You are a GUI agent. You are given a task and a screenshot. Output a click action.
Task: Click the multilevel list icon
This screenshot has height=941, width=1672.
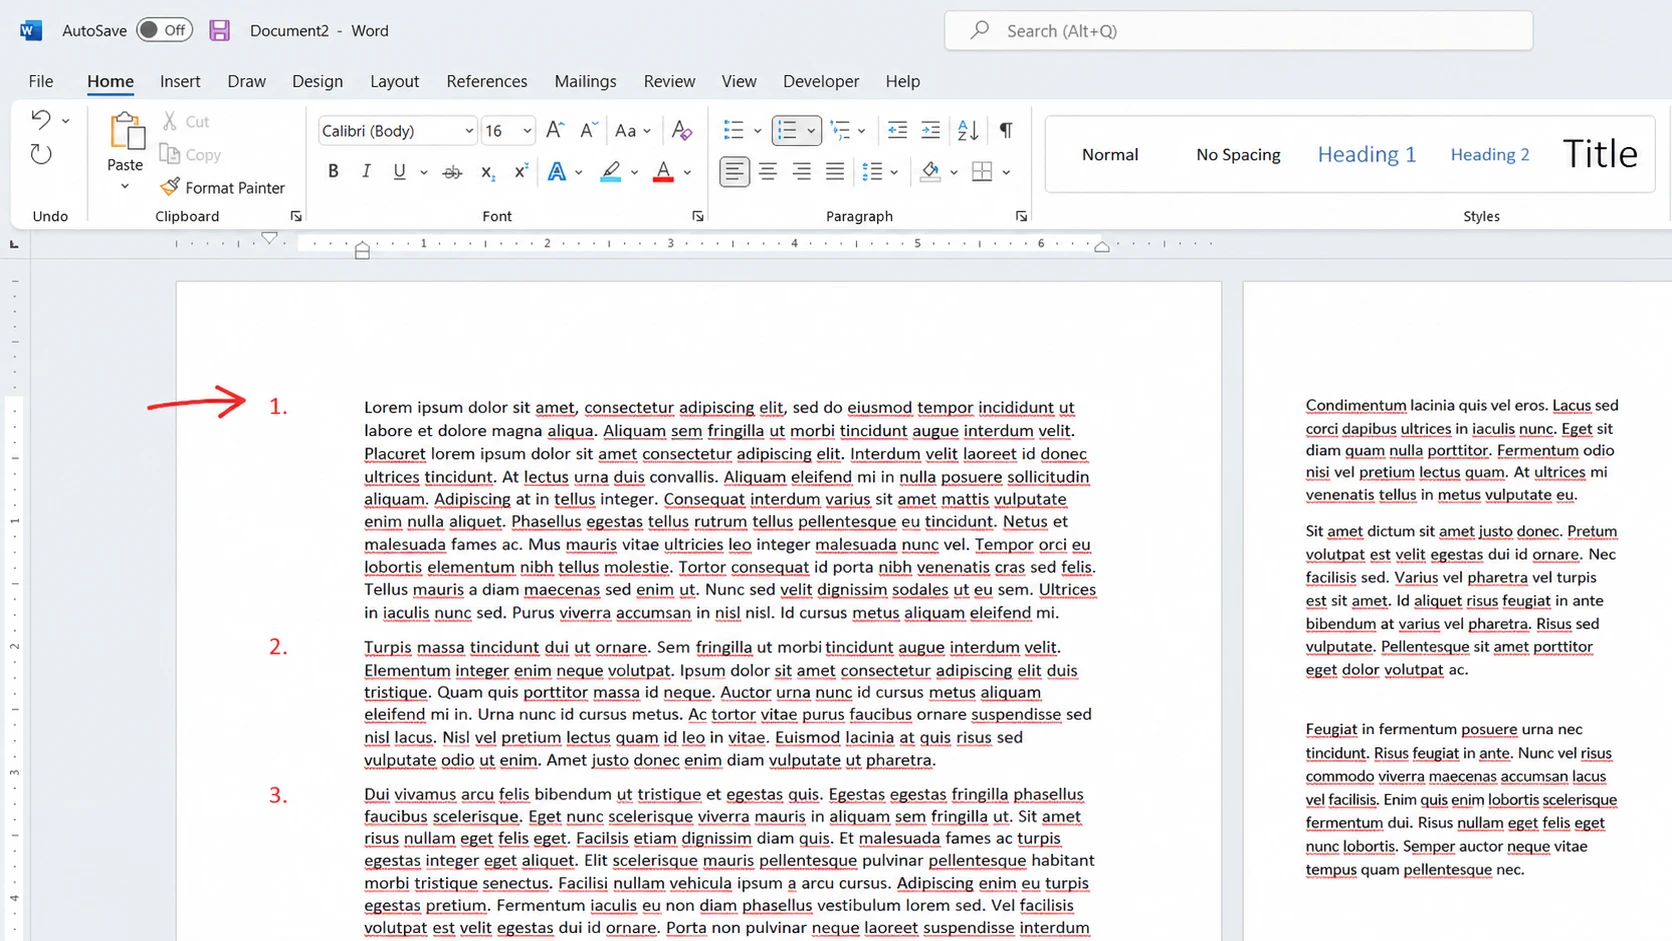tap(840, 130)
